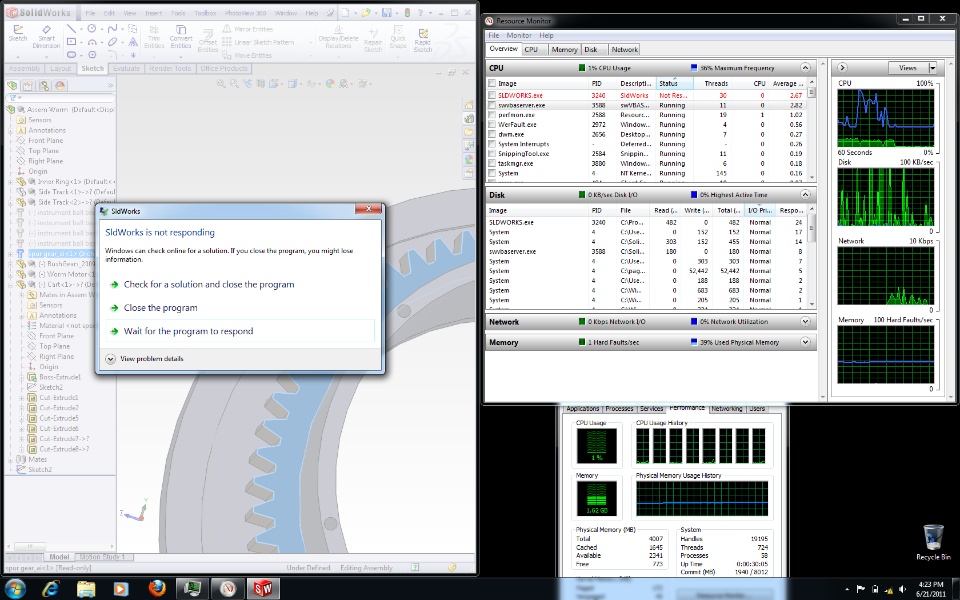The height and width of the screenshot is (600, 960).
Task: Open Internet Explorer from the taskbar
Action: 50,588
